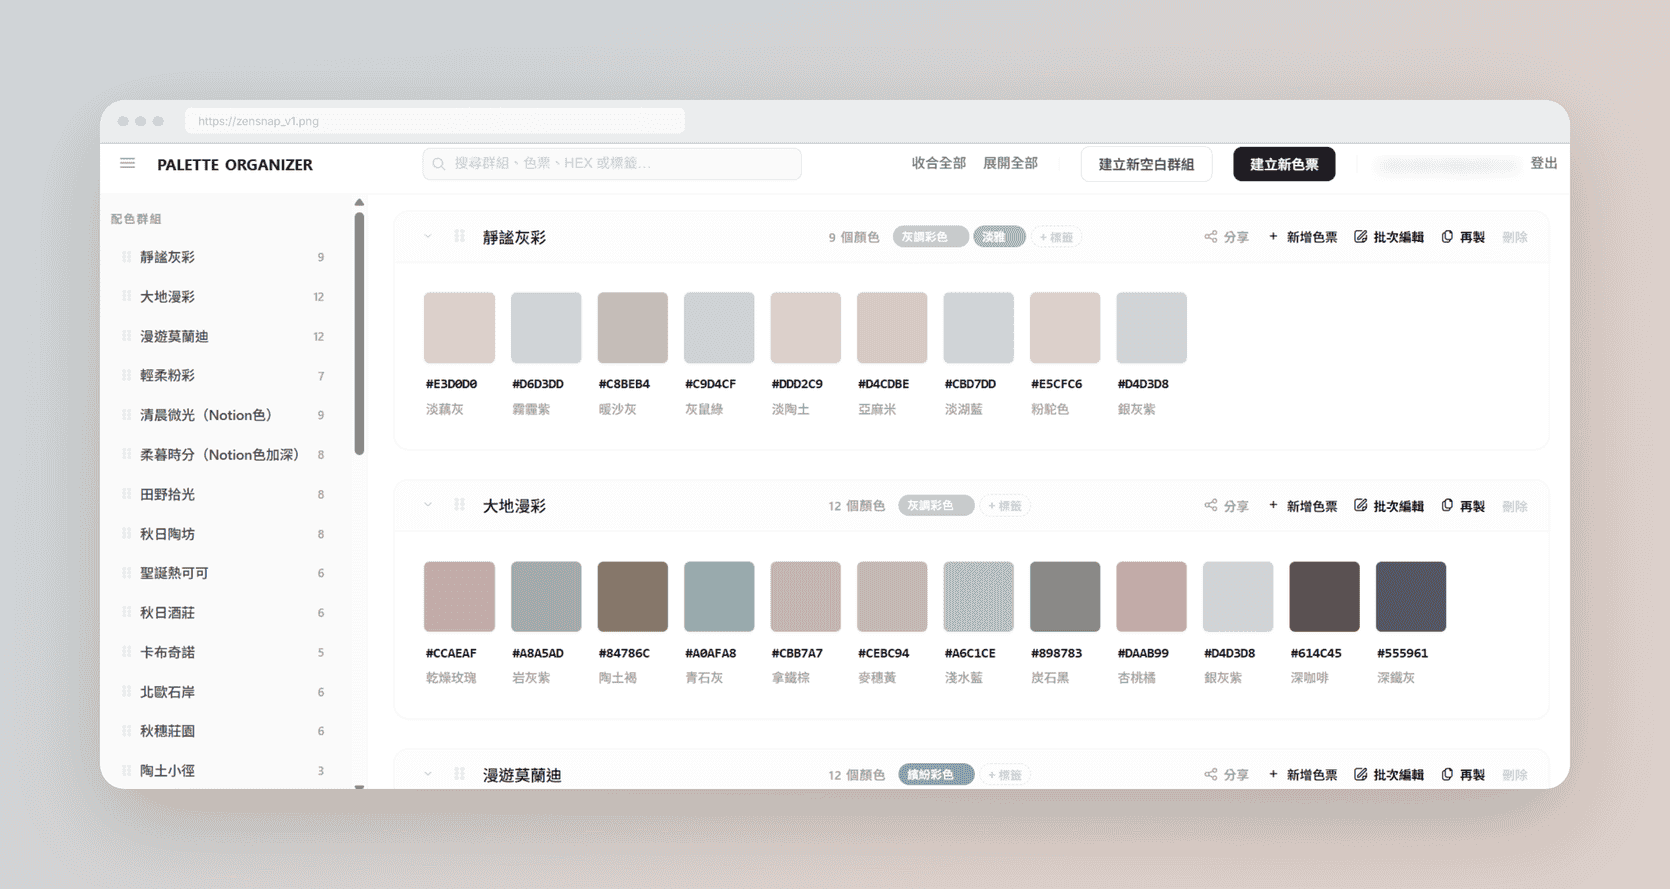Click the batch edit icon for 大地漫彩

[x=1360, y=506]
